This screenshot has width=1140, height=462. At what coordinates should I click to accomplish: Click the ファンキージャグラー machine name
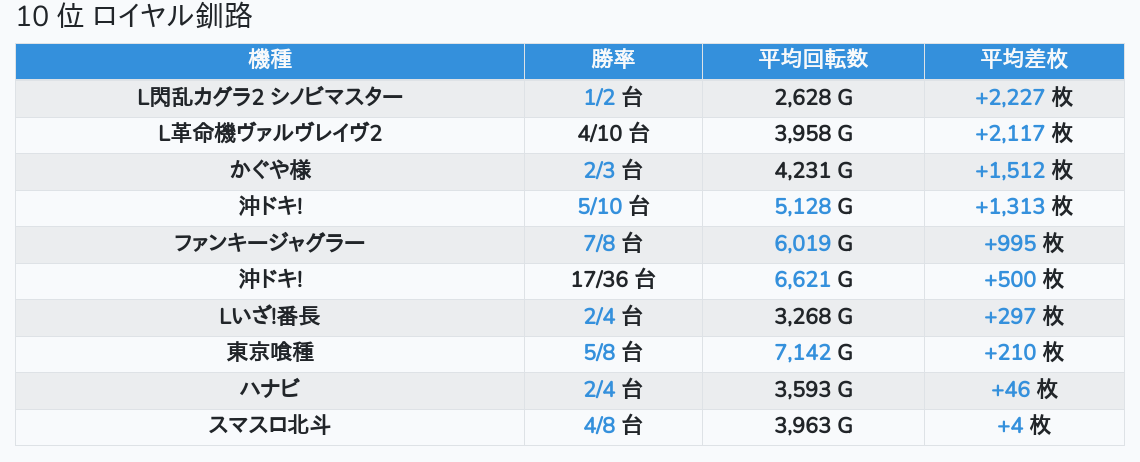click(270, 243)
